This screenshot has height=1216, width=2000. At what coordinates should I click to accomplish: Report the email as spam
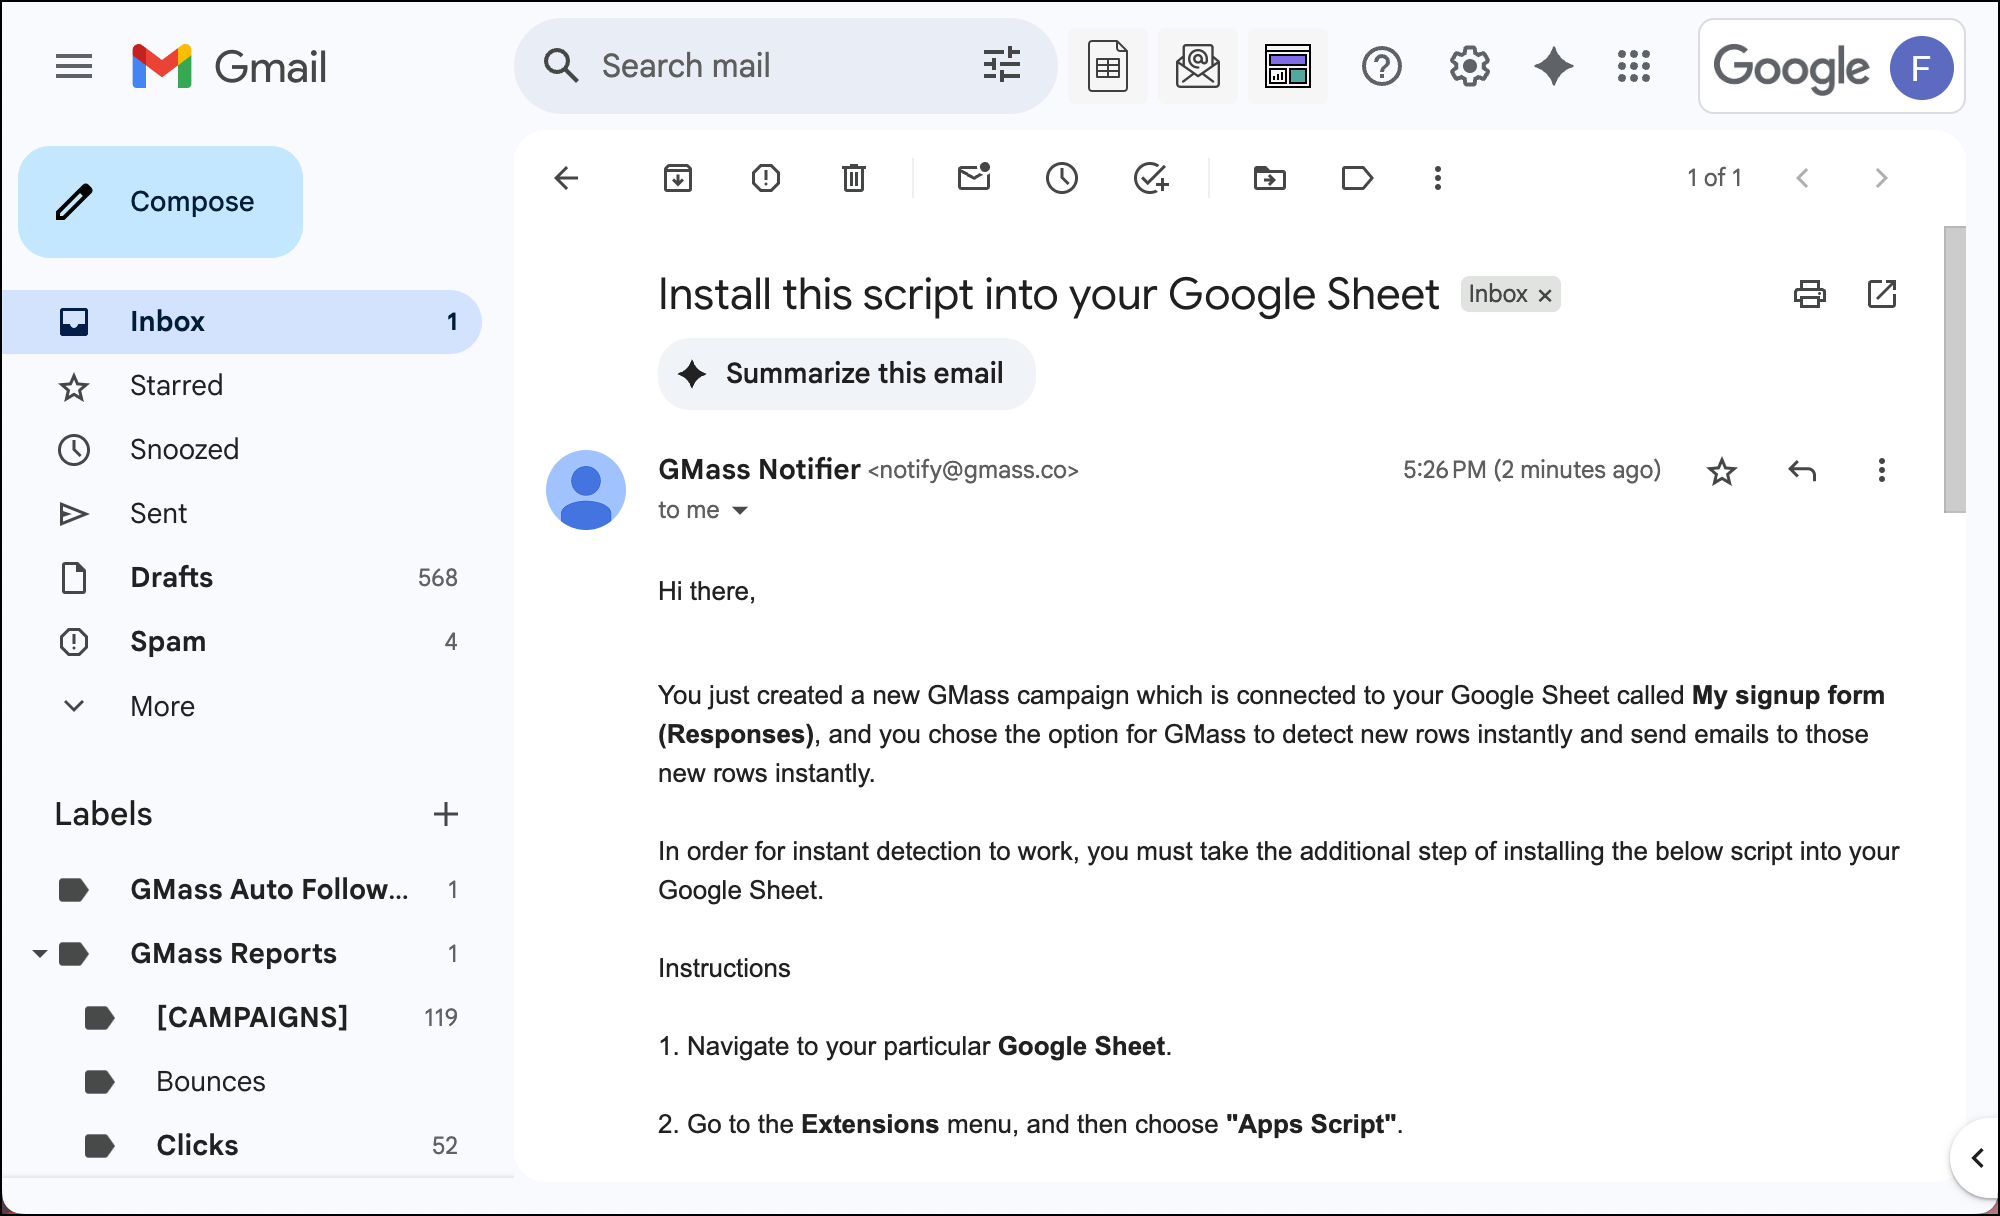(x=766, y=178)
